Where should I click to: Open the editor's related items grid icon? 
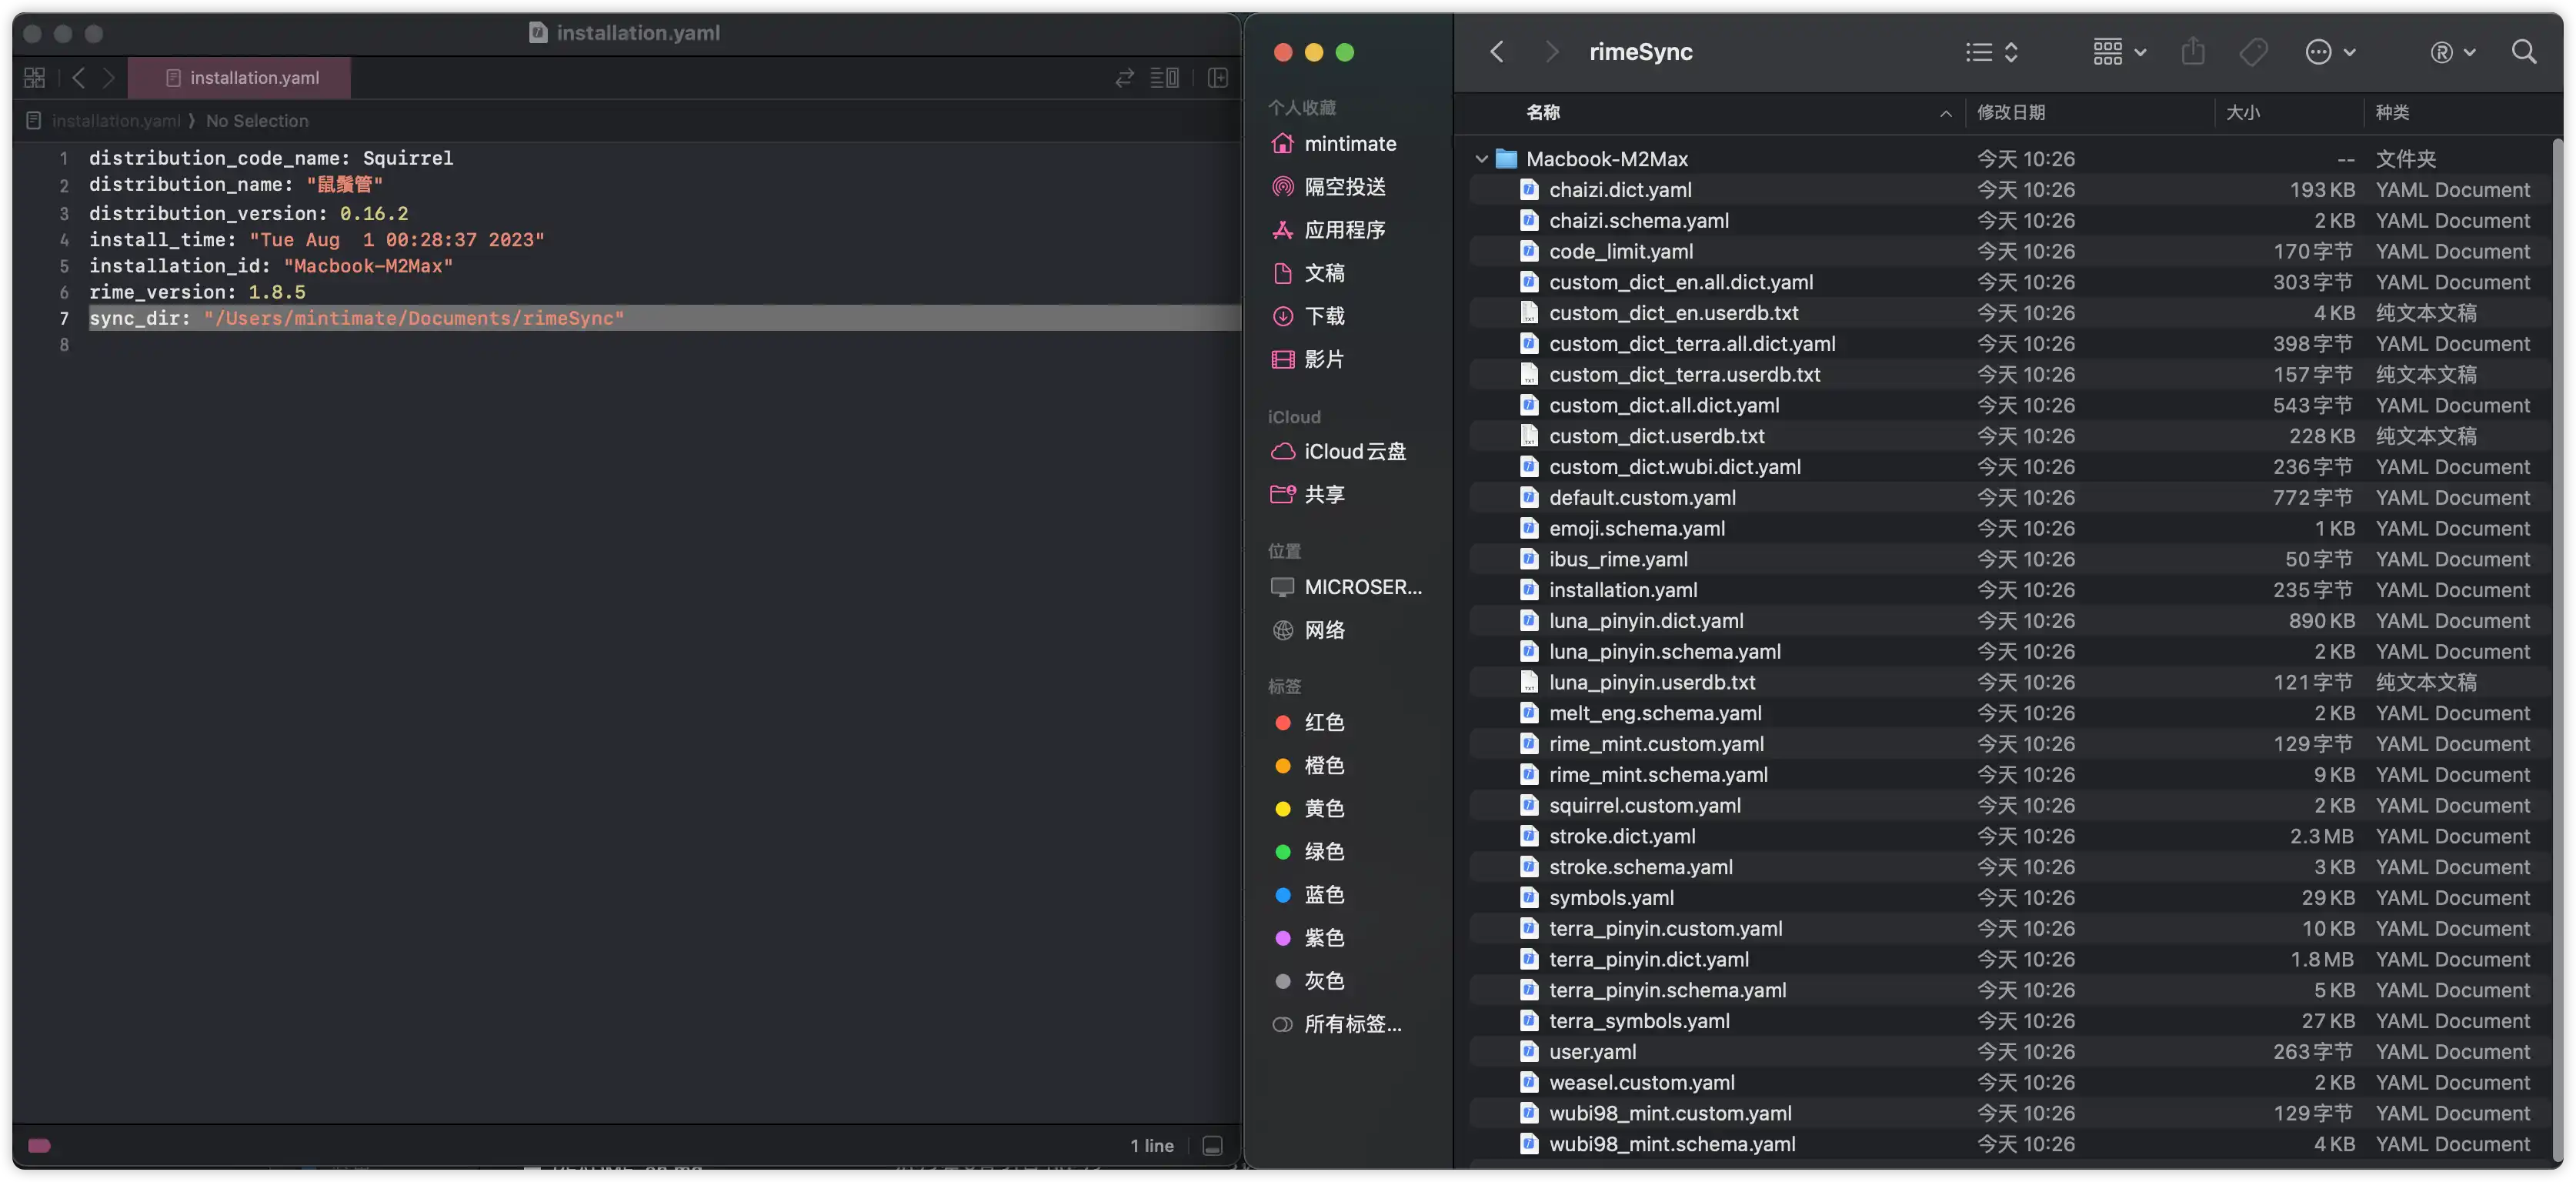[x=34, y=77]
